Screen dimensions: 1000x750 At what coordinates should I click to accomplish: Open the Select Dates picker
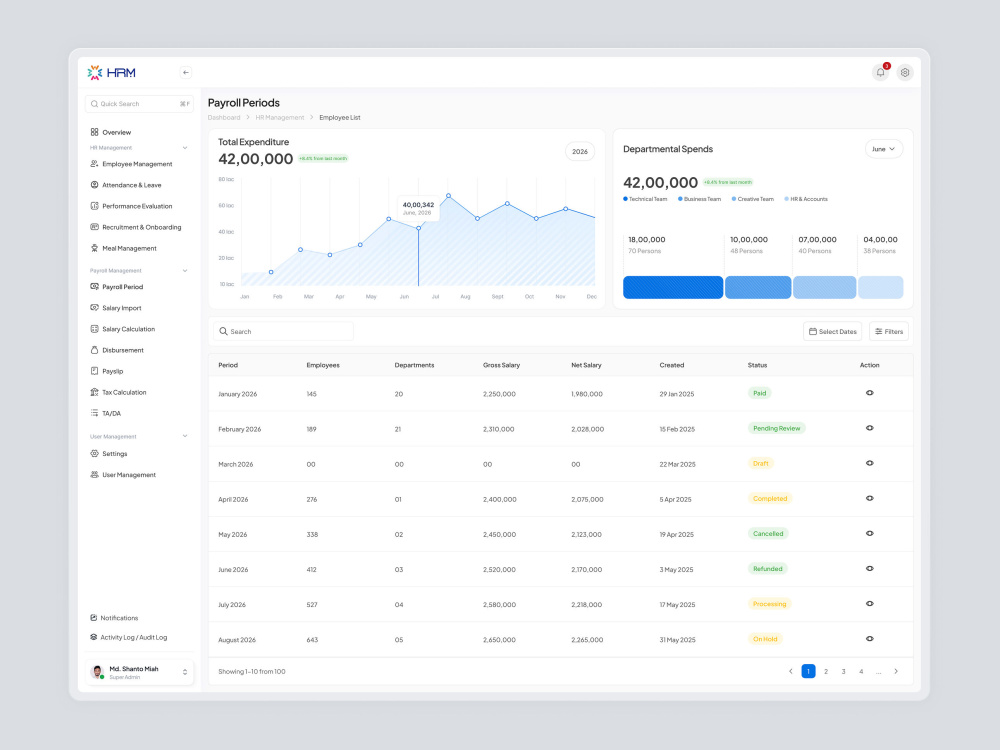[x=832, y=332]
